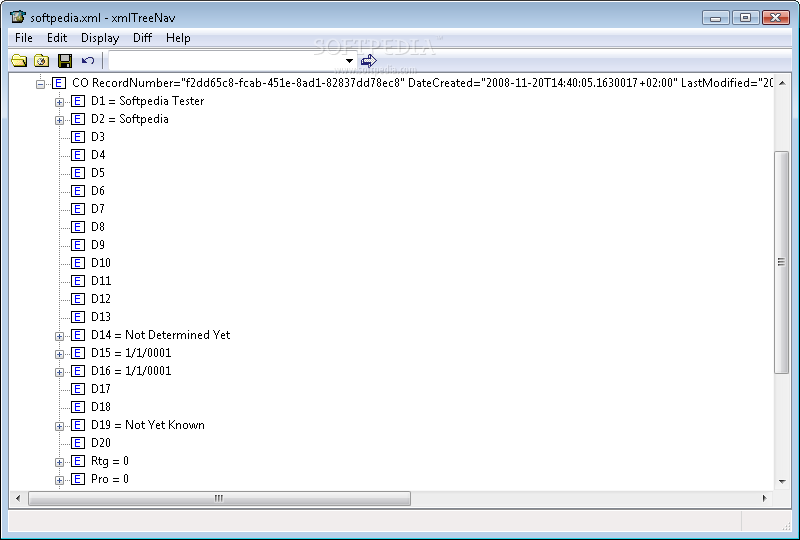800x540 pixels.
Task: Expand the D19 = Not Yet Known node
Action: [x=59, y=426]
